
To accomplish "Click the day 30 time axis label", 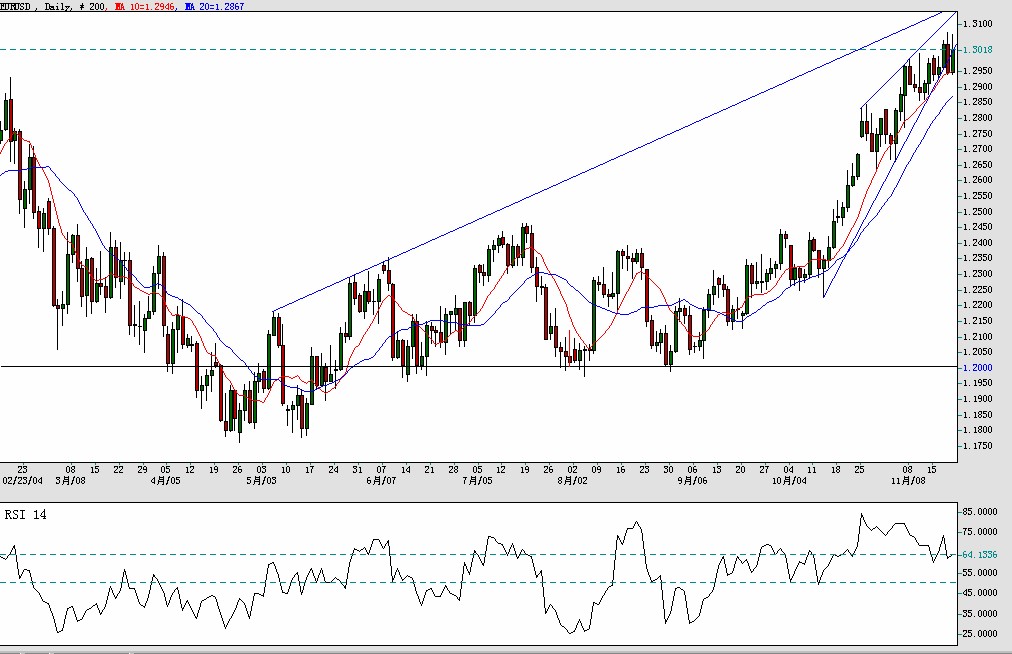I will tap(668, 469).
